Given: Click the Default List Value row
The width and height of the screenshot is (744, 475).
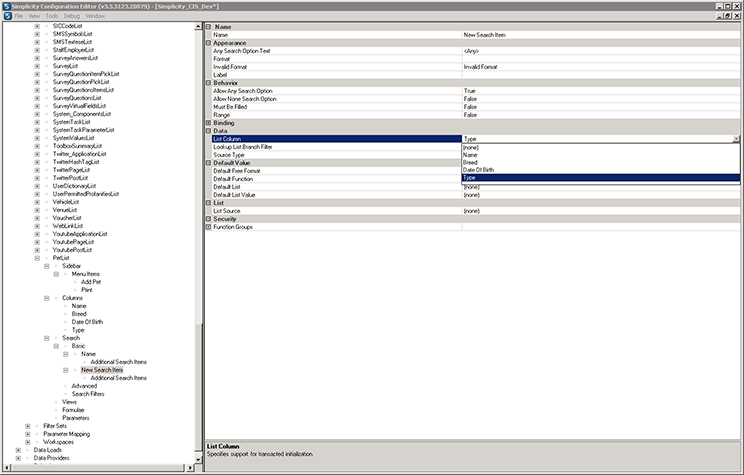Looking at the screenshot, I should coord(475,195).
